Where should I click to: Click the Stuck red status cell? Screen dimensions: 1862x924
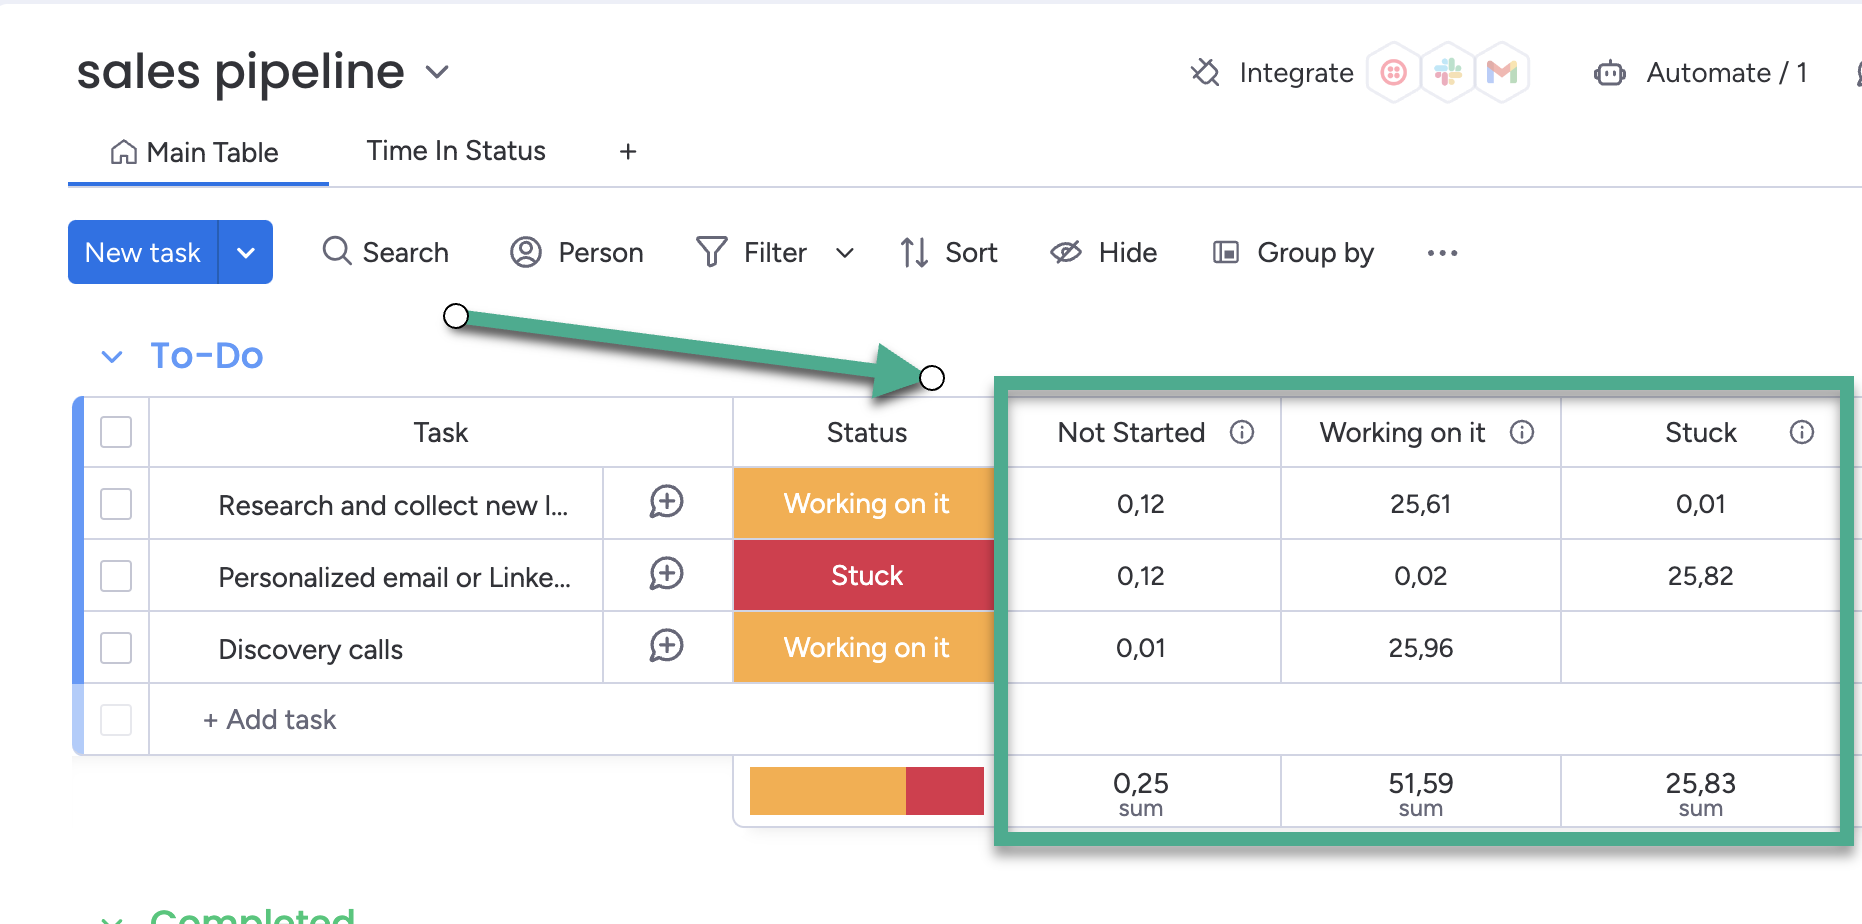866,576
